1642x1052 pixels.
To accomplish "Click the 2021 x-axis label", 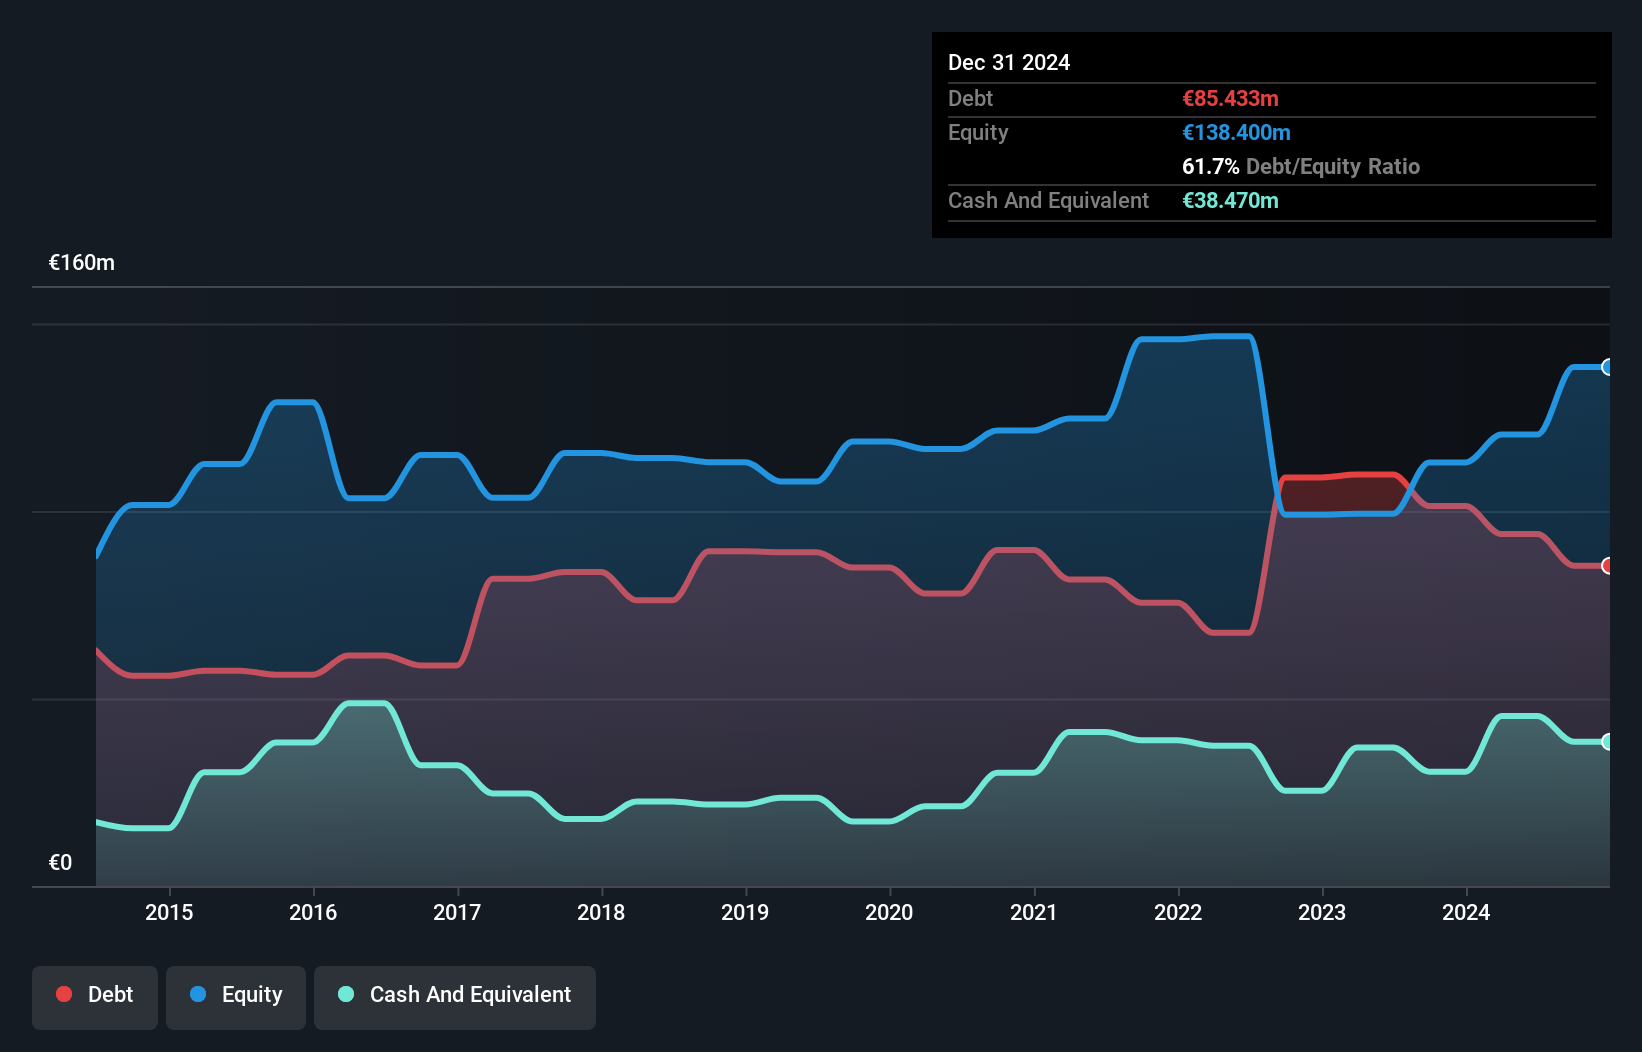I will [1033, 912].
